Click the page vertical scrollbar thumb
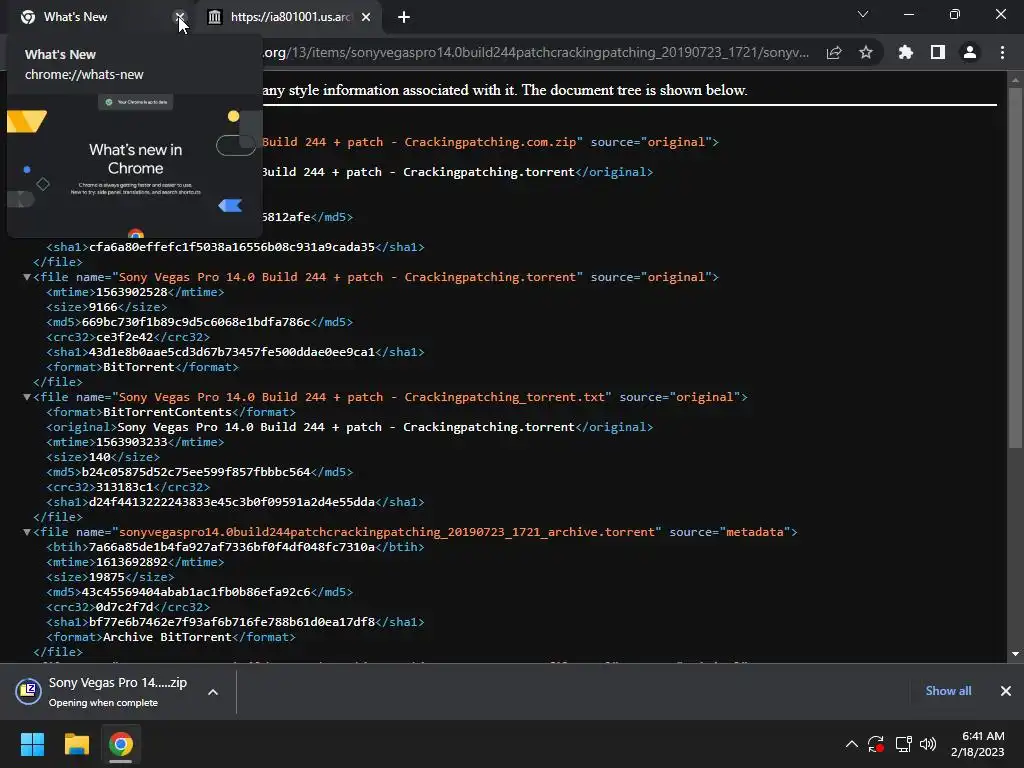The width and height of the screenshot is (1024, 768). [1015, 268]
